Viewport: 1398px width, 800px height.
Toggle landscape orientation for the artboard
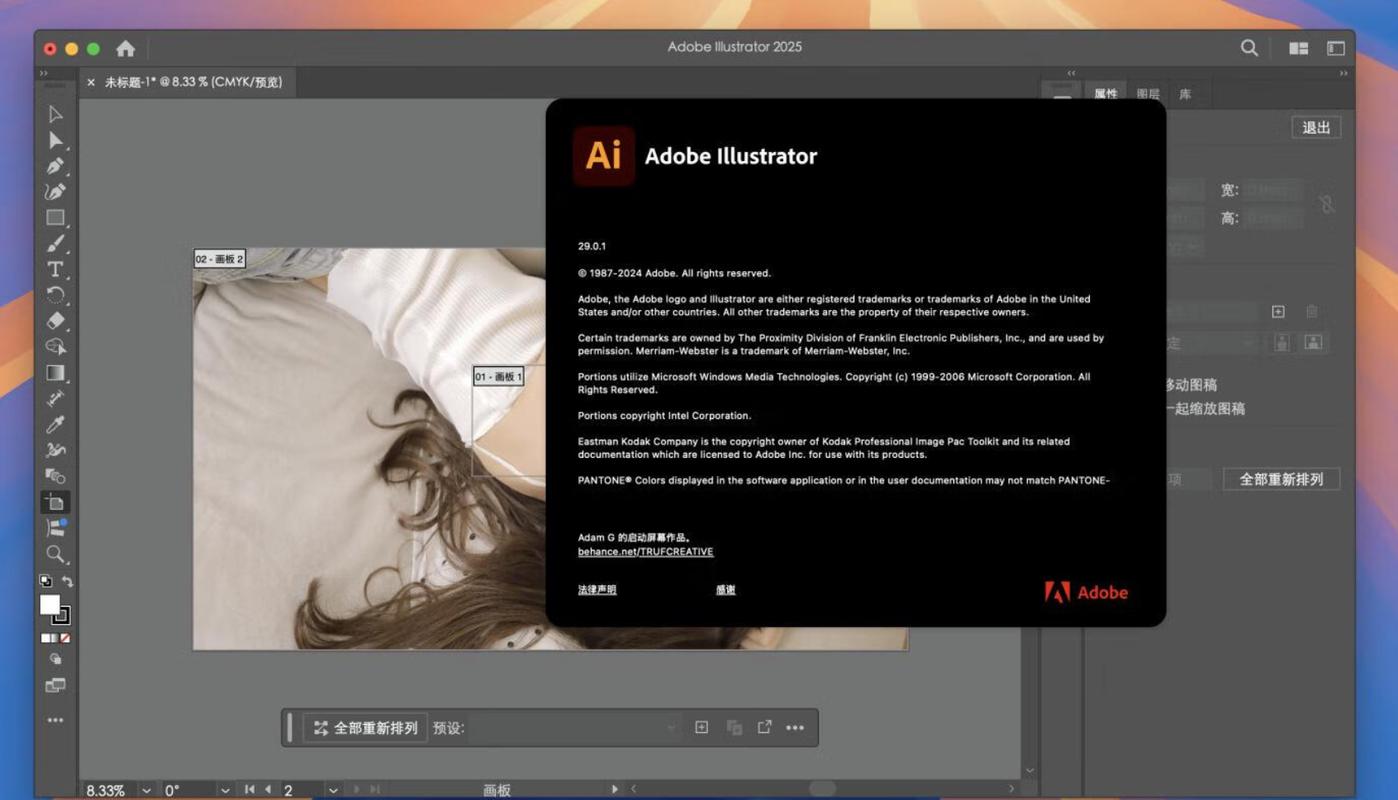(x=1313, y=343)
